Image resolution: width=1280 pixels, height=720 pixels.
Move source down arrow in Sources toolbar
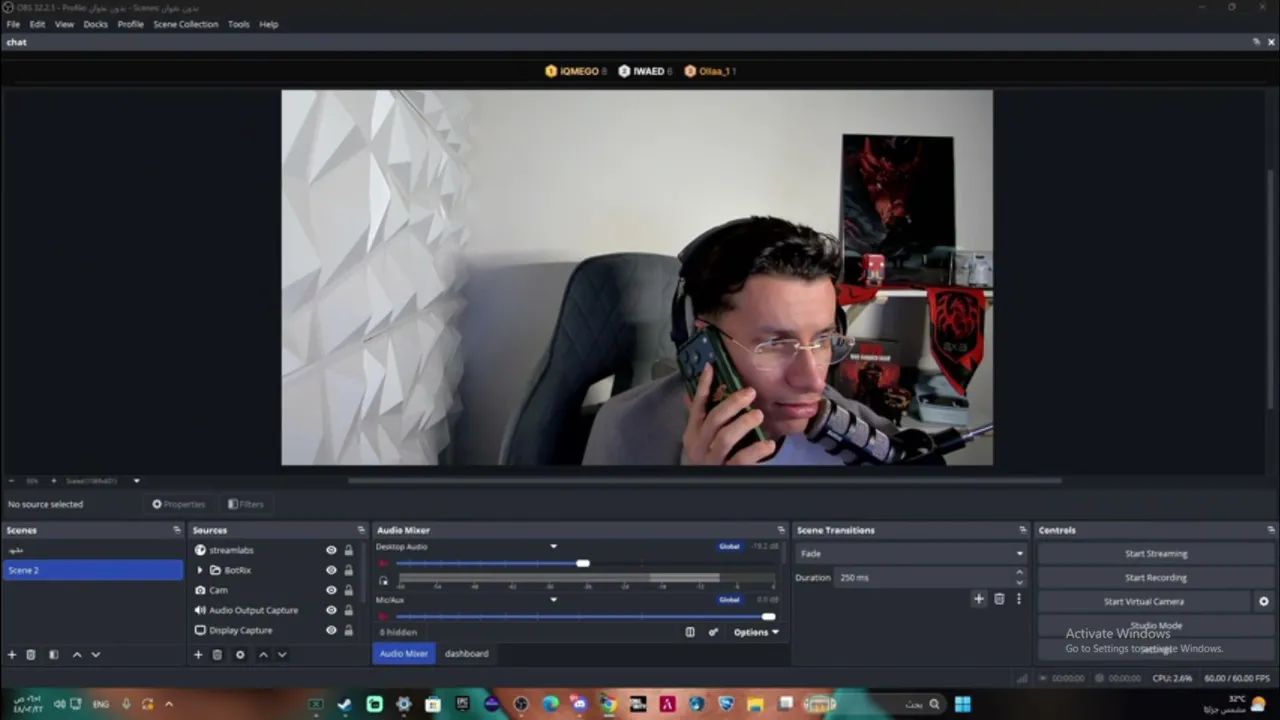[282, 655]
